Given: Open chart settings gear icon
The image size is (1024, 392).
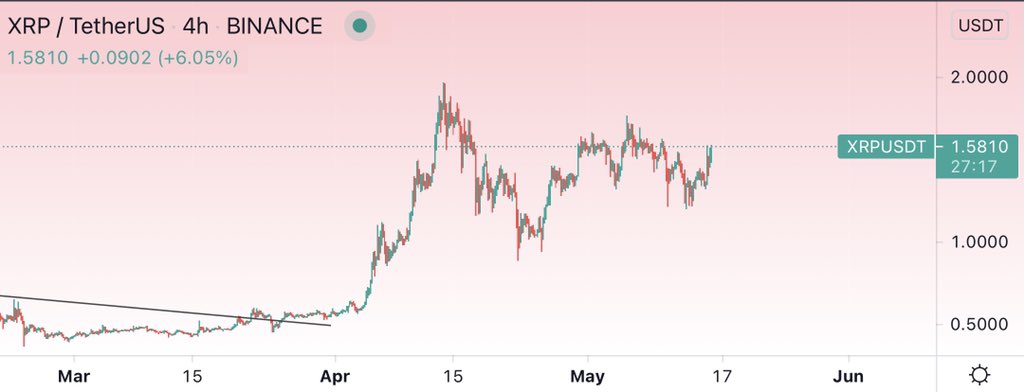Looking at the screenshot, I should coord(980,376).
